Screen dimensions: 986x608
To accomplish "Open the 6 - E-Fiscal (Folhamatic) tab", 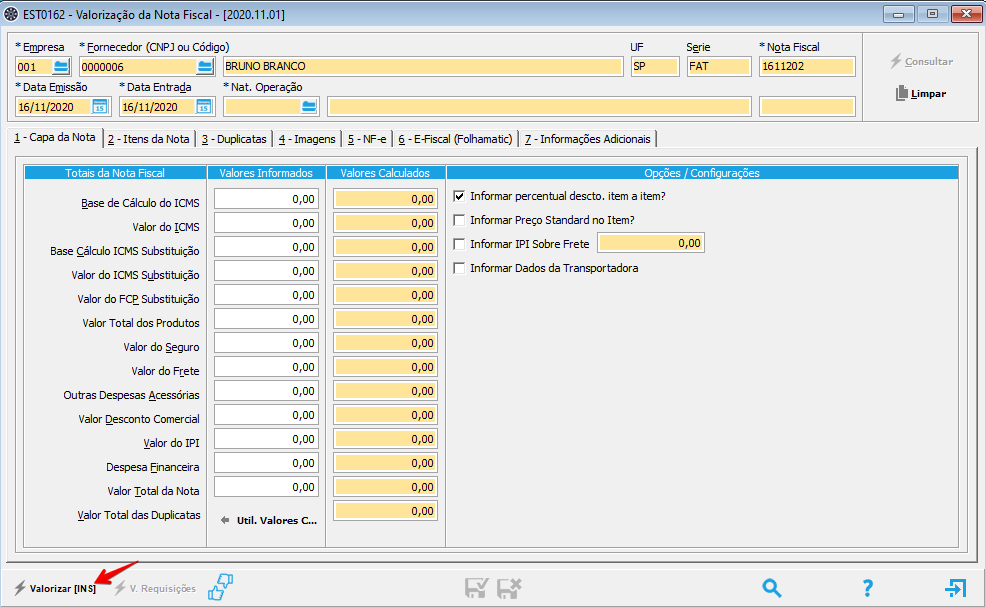I will (x=455, y=139).
